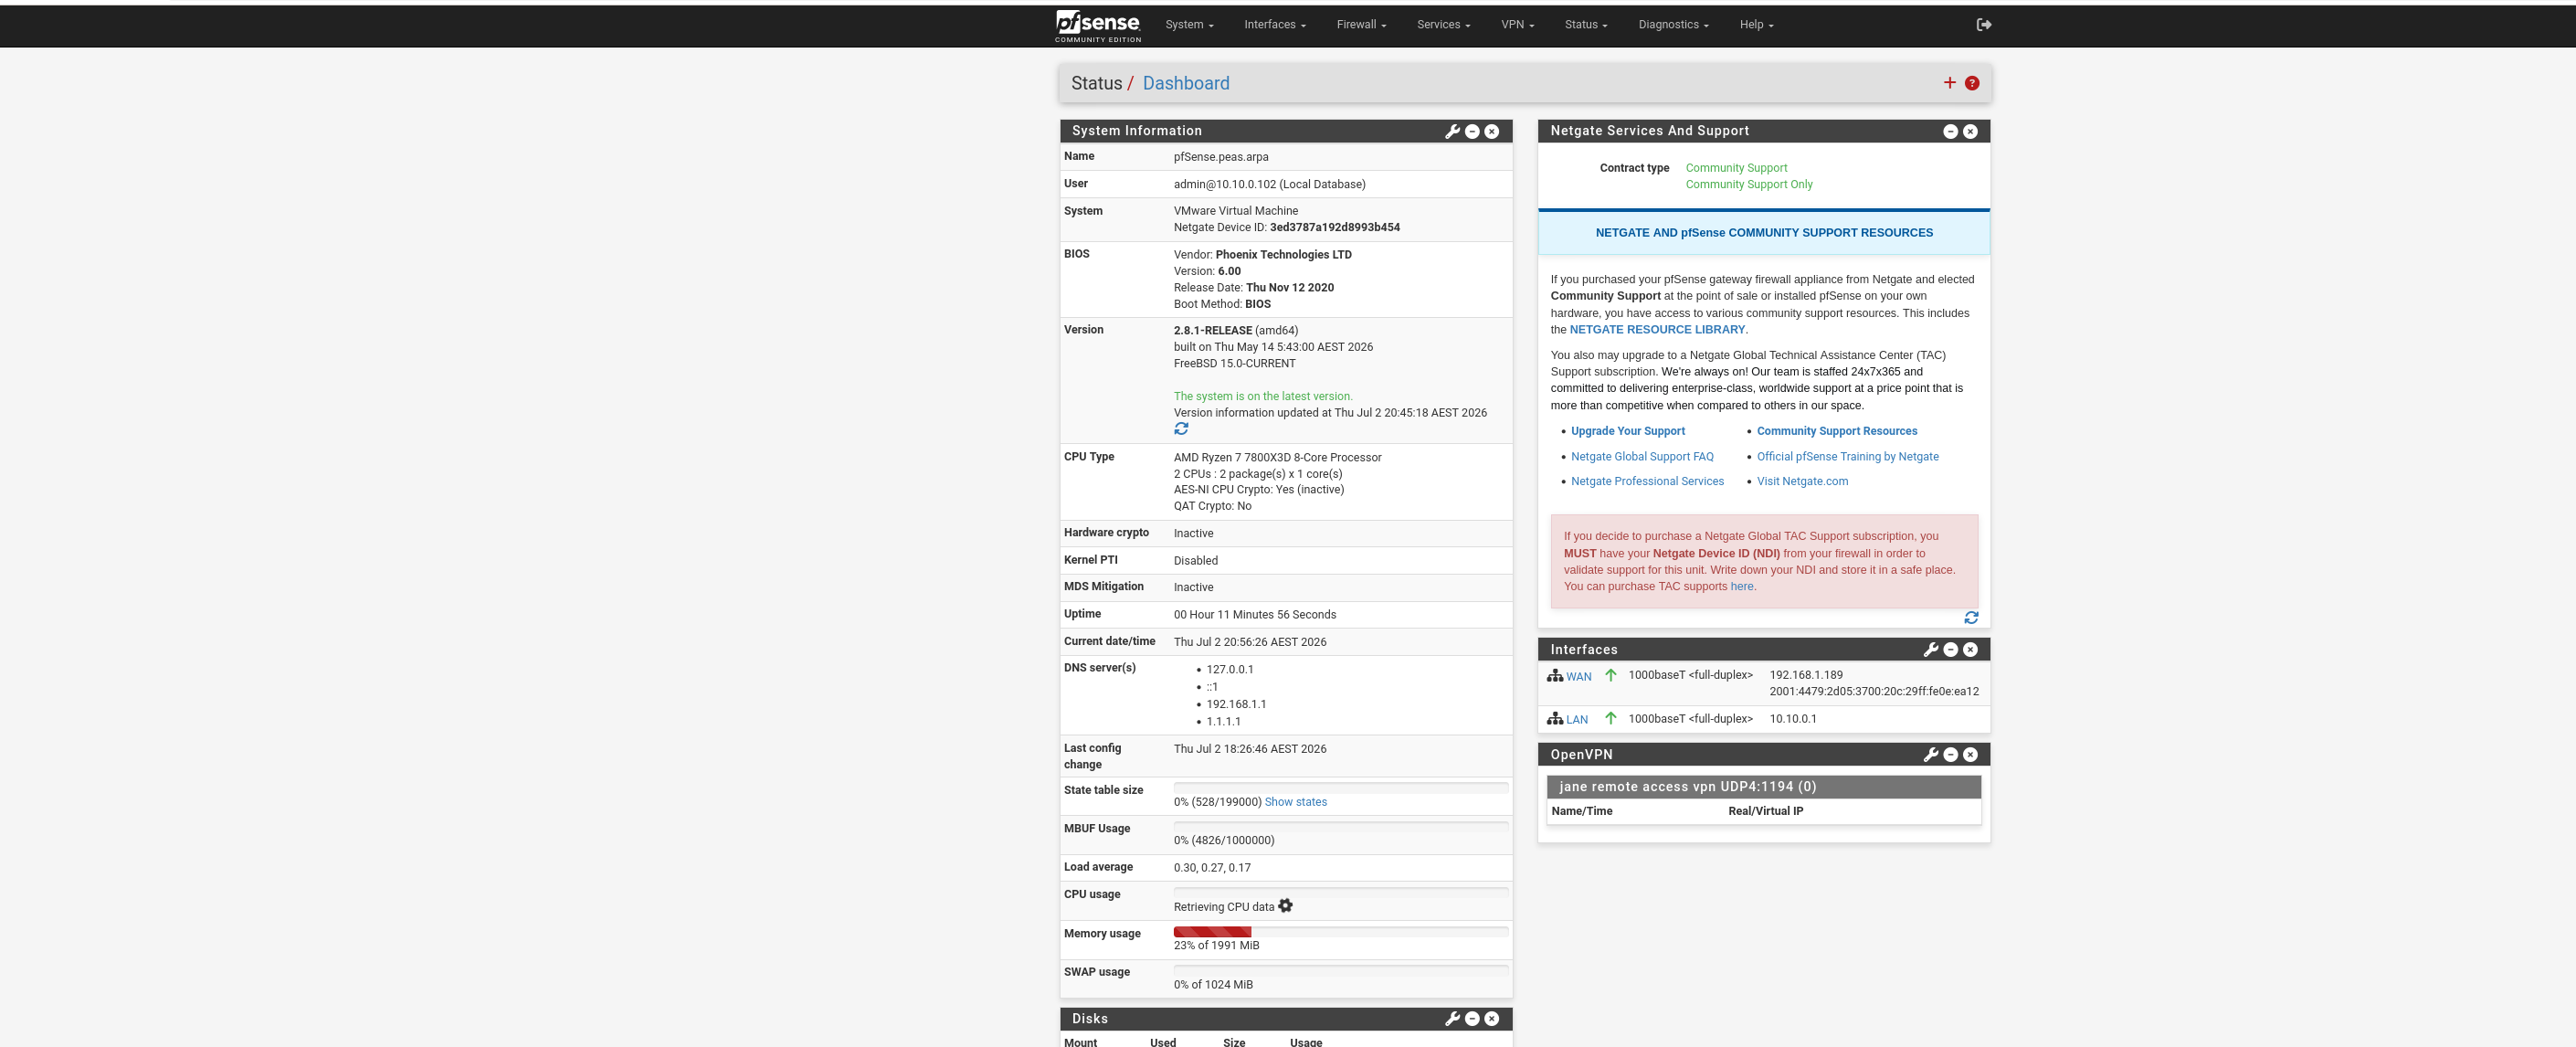Screen dimensions: 2576x1047
Task: Click the State table size progress bar
Action: 1340,788
